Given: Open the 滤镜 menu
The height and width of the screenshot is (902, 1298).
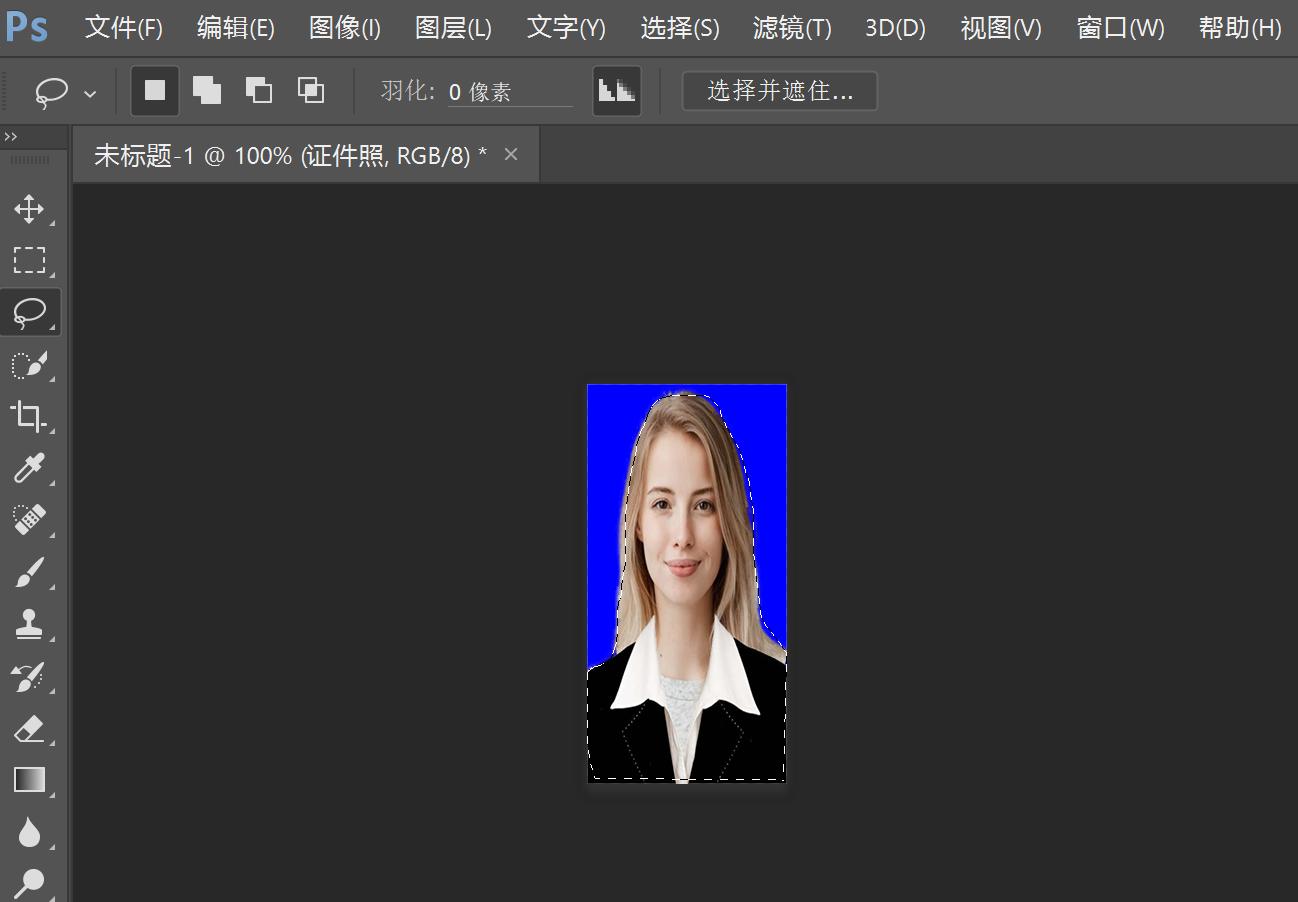Looking at the screenshot, I should click(792, 28).
